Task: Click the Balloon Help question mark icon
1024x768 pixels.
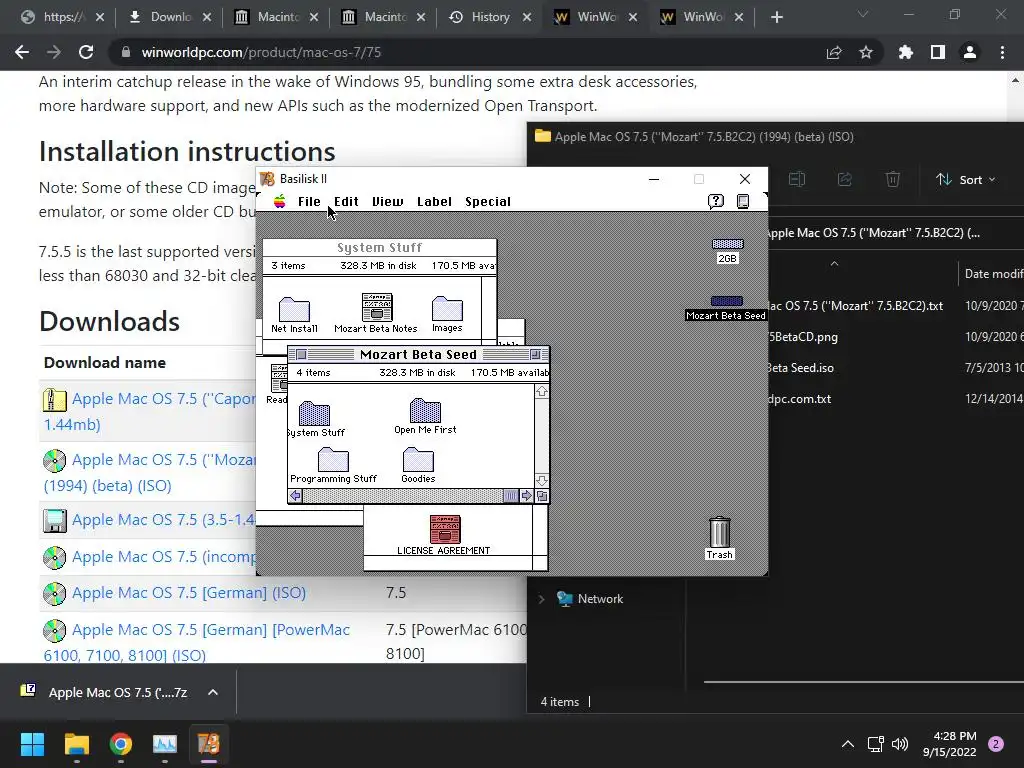Action: pyautogui.click(x=716, y=201)
